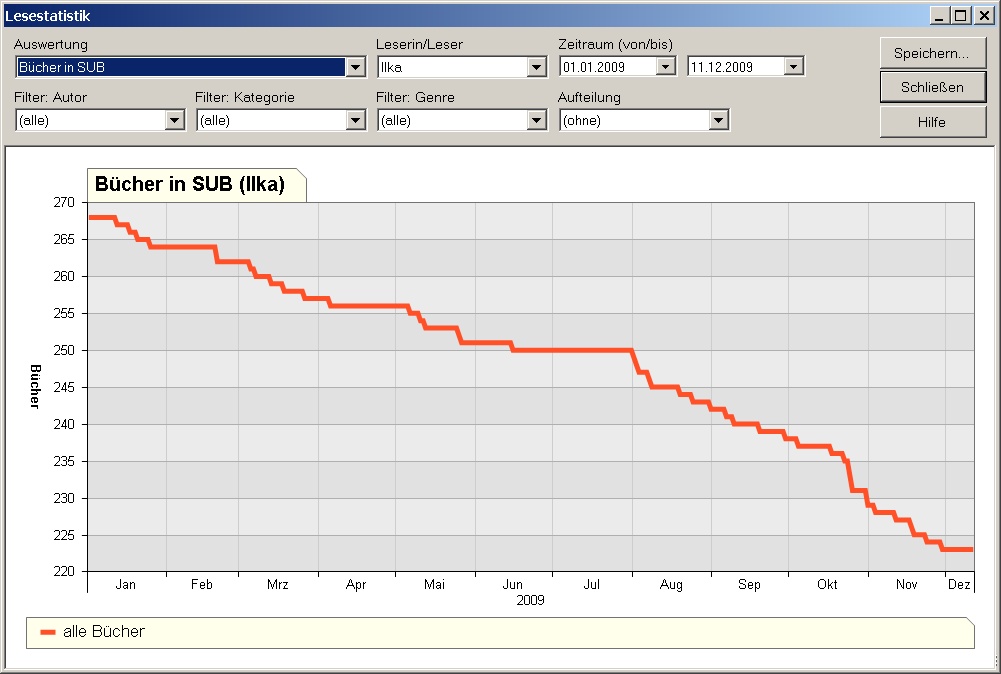Minimize the Lesestatistik window
1001x674 pixels.
(x=940, y=15)
